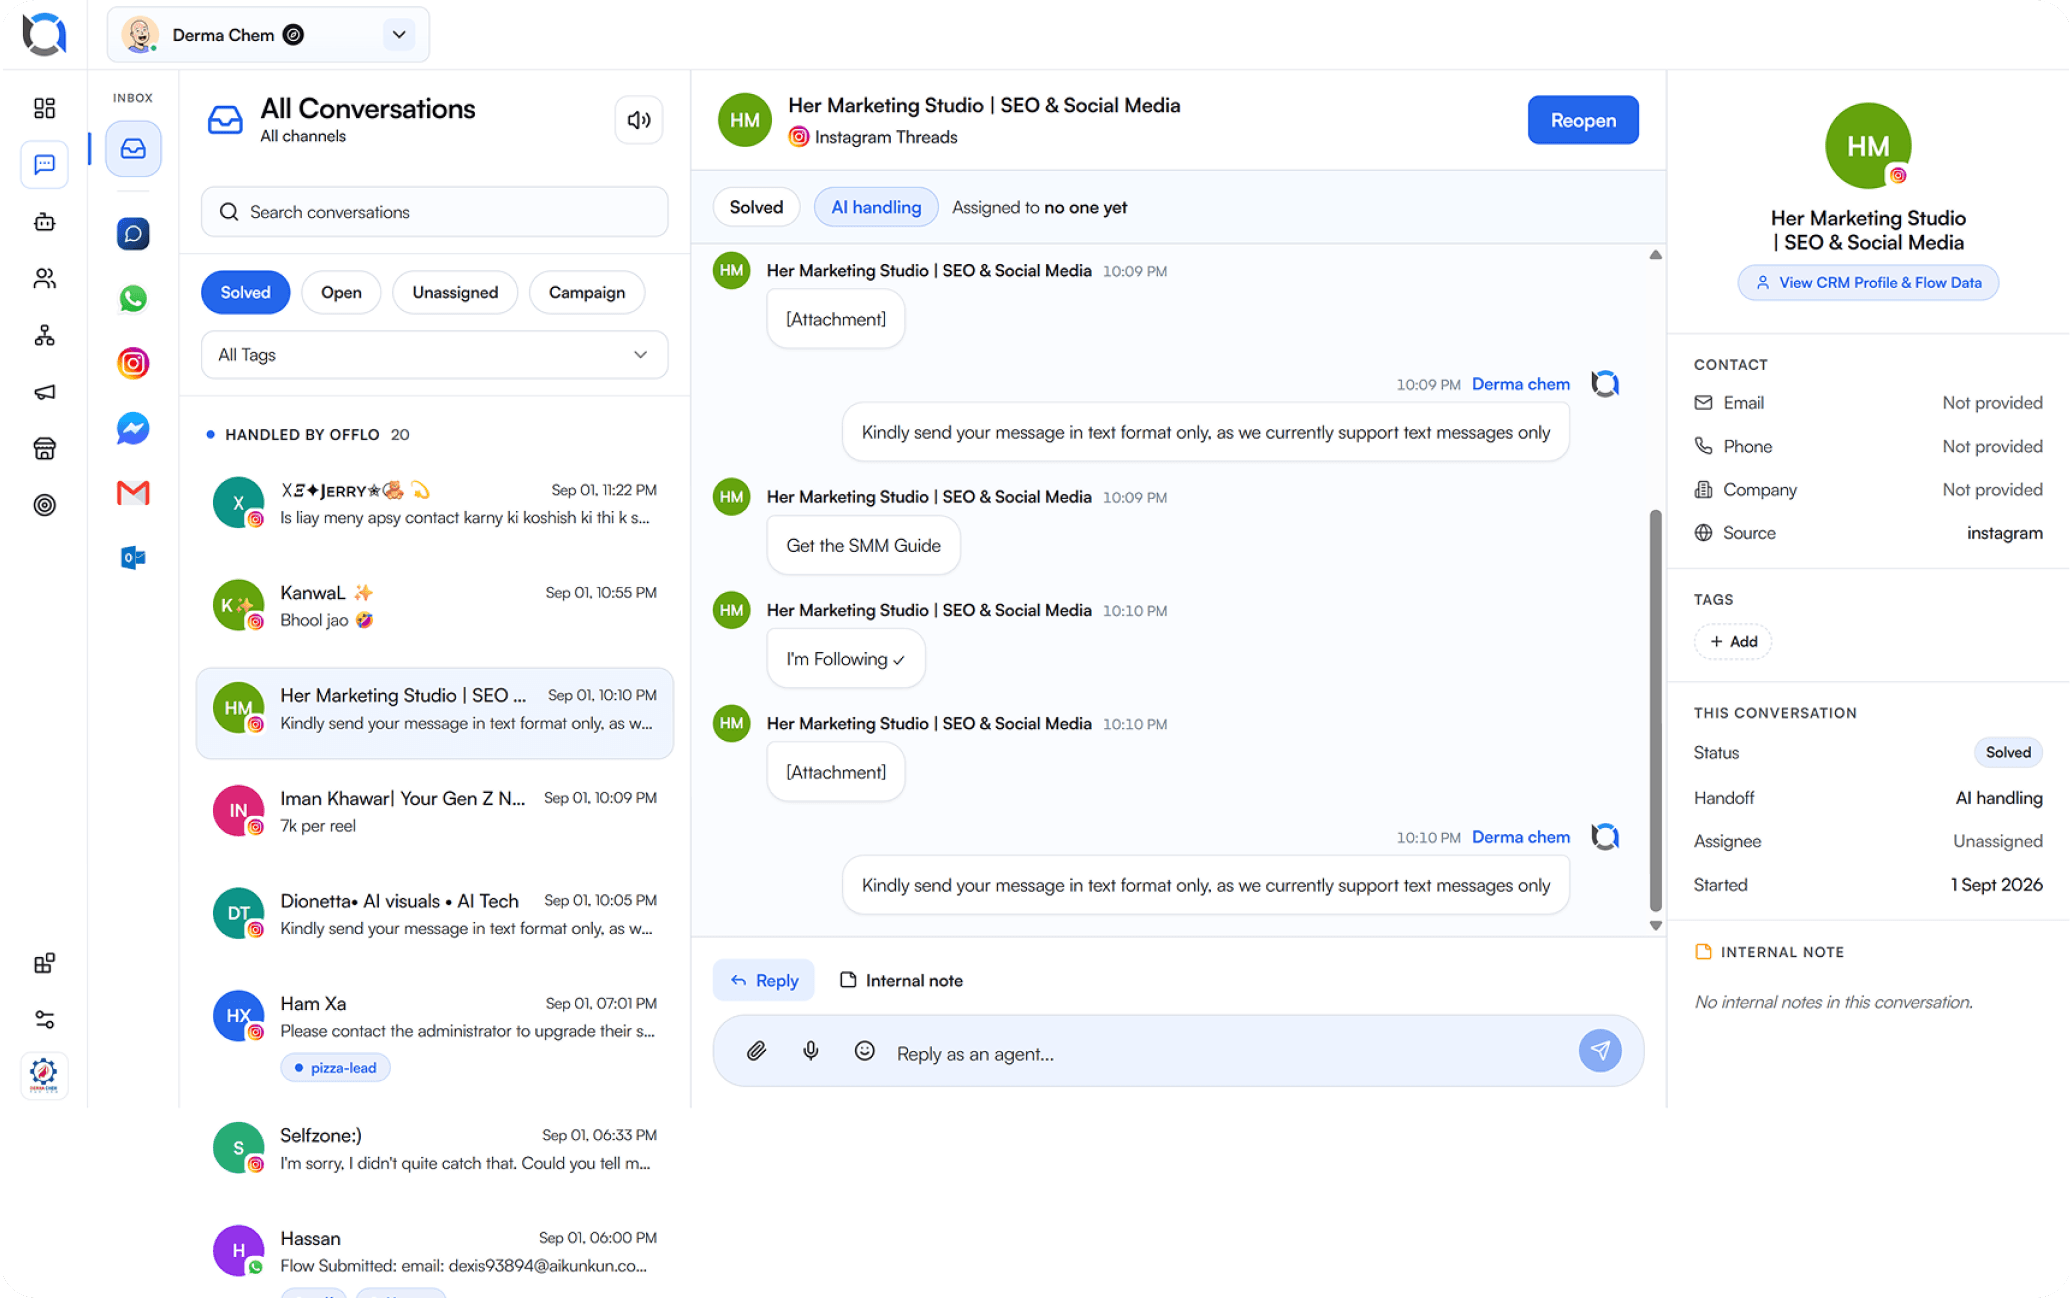
Task: Click the Handled by Offlo section header
Action: (308, 434)
